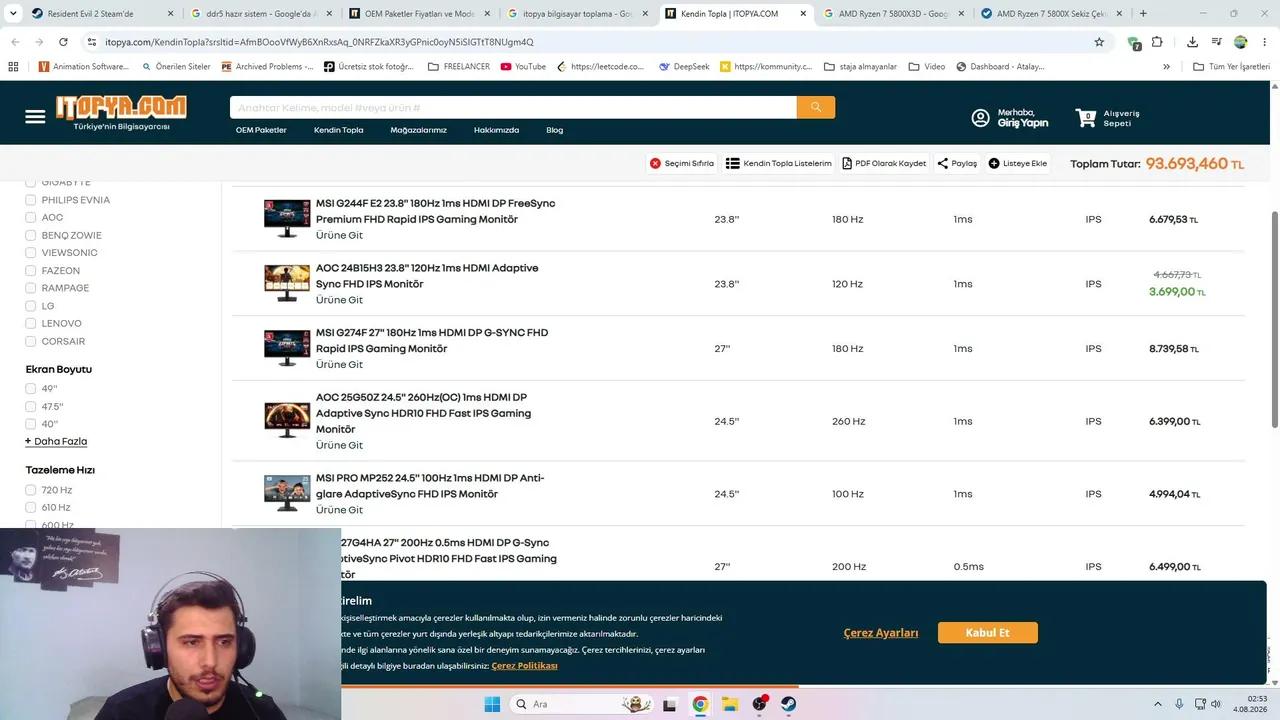1280x720 pixels.
Task: Check the BENQ ZOWIE brand filter
Action: click(31, 235)
